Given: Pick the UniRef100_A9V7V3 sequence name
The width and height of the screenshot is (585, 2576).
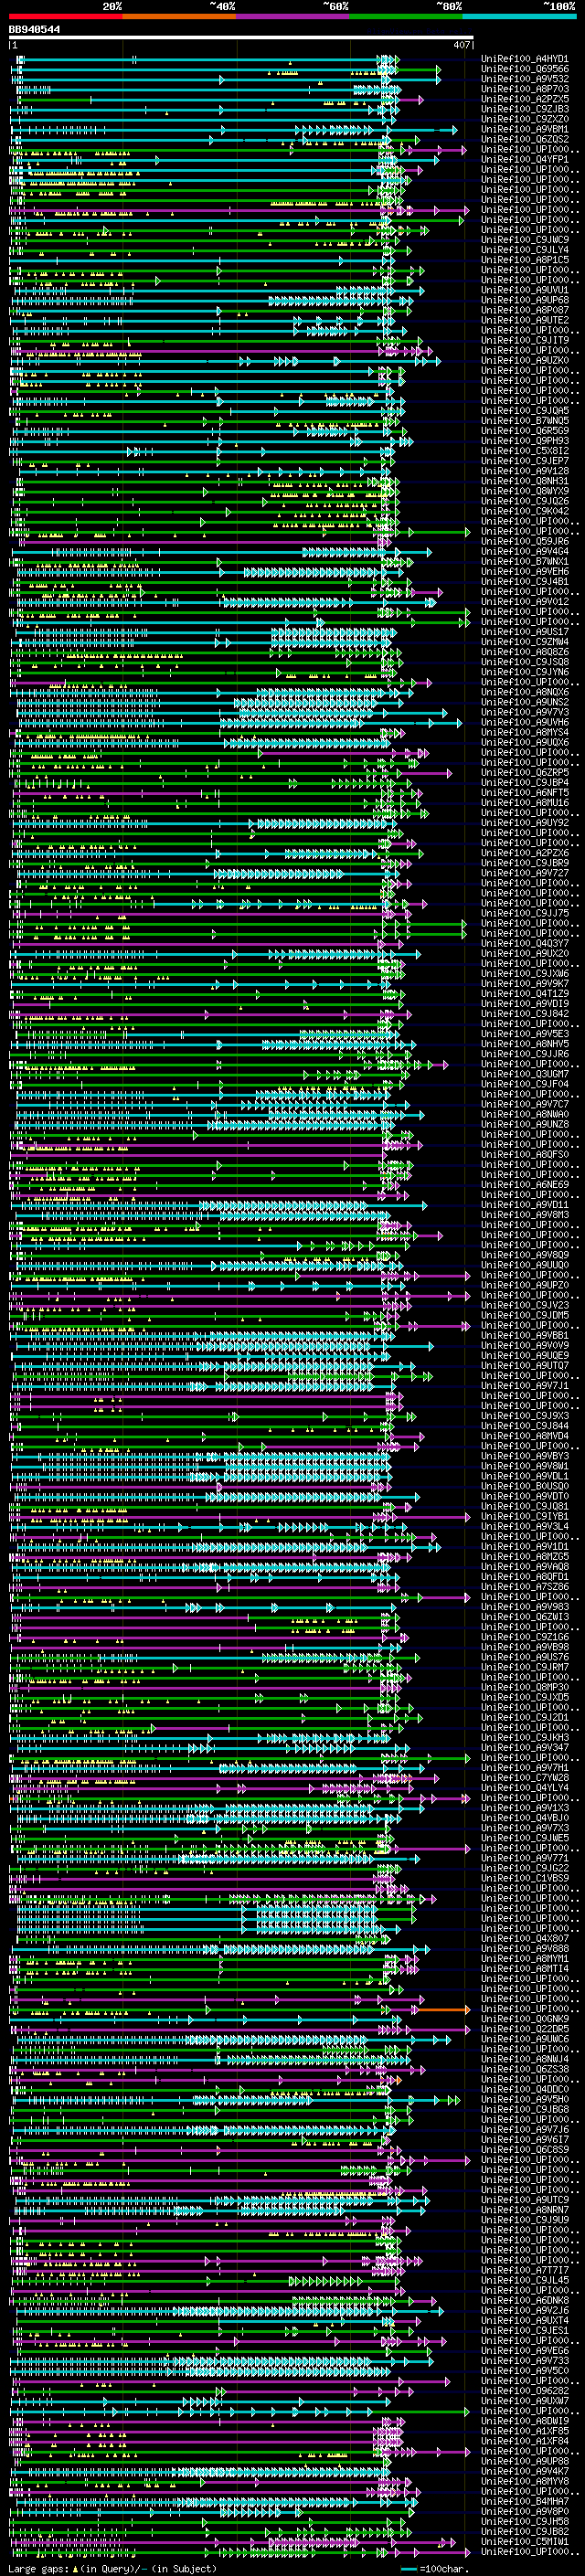Looking at the screenshot, I should 524,712.
